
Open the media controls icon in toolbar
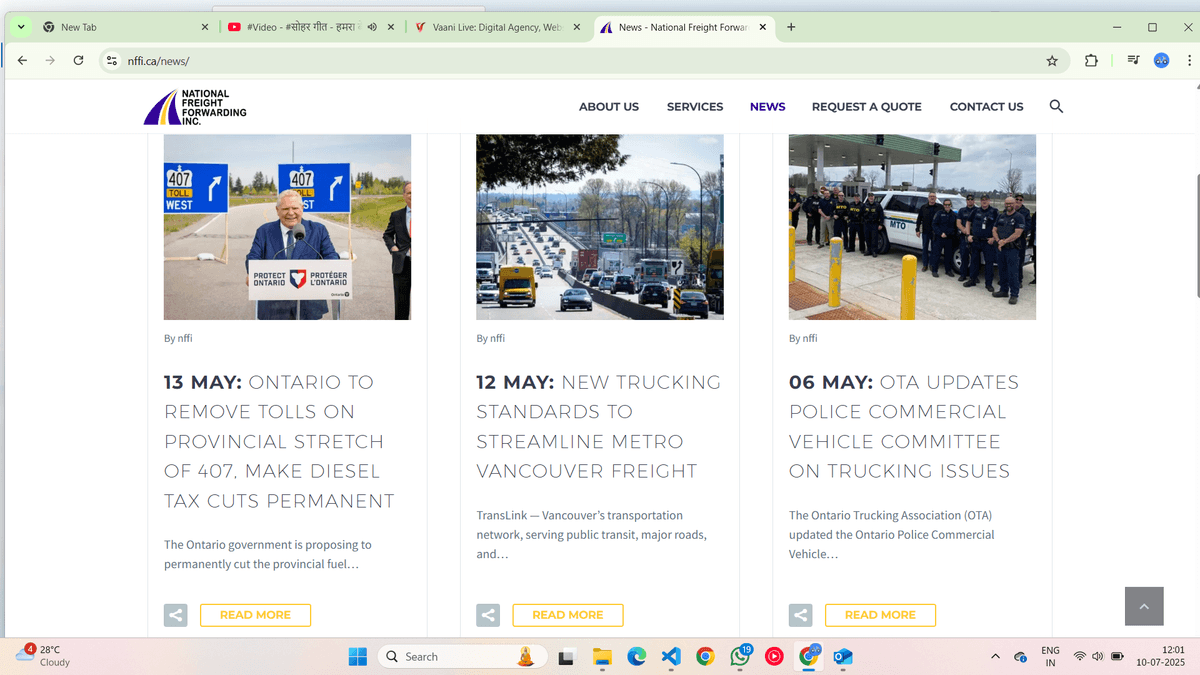click(x=1133, y=61)
